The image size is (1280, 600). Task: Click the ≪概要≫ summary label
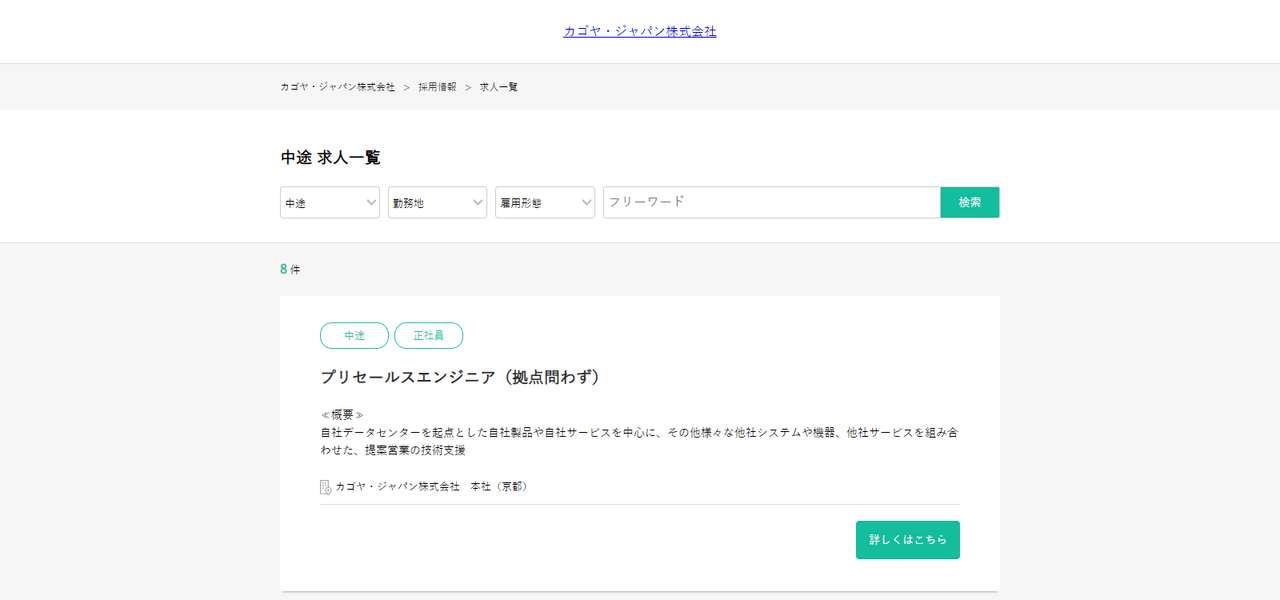tap(342, 414)
